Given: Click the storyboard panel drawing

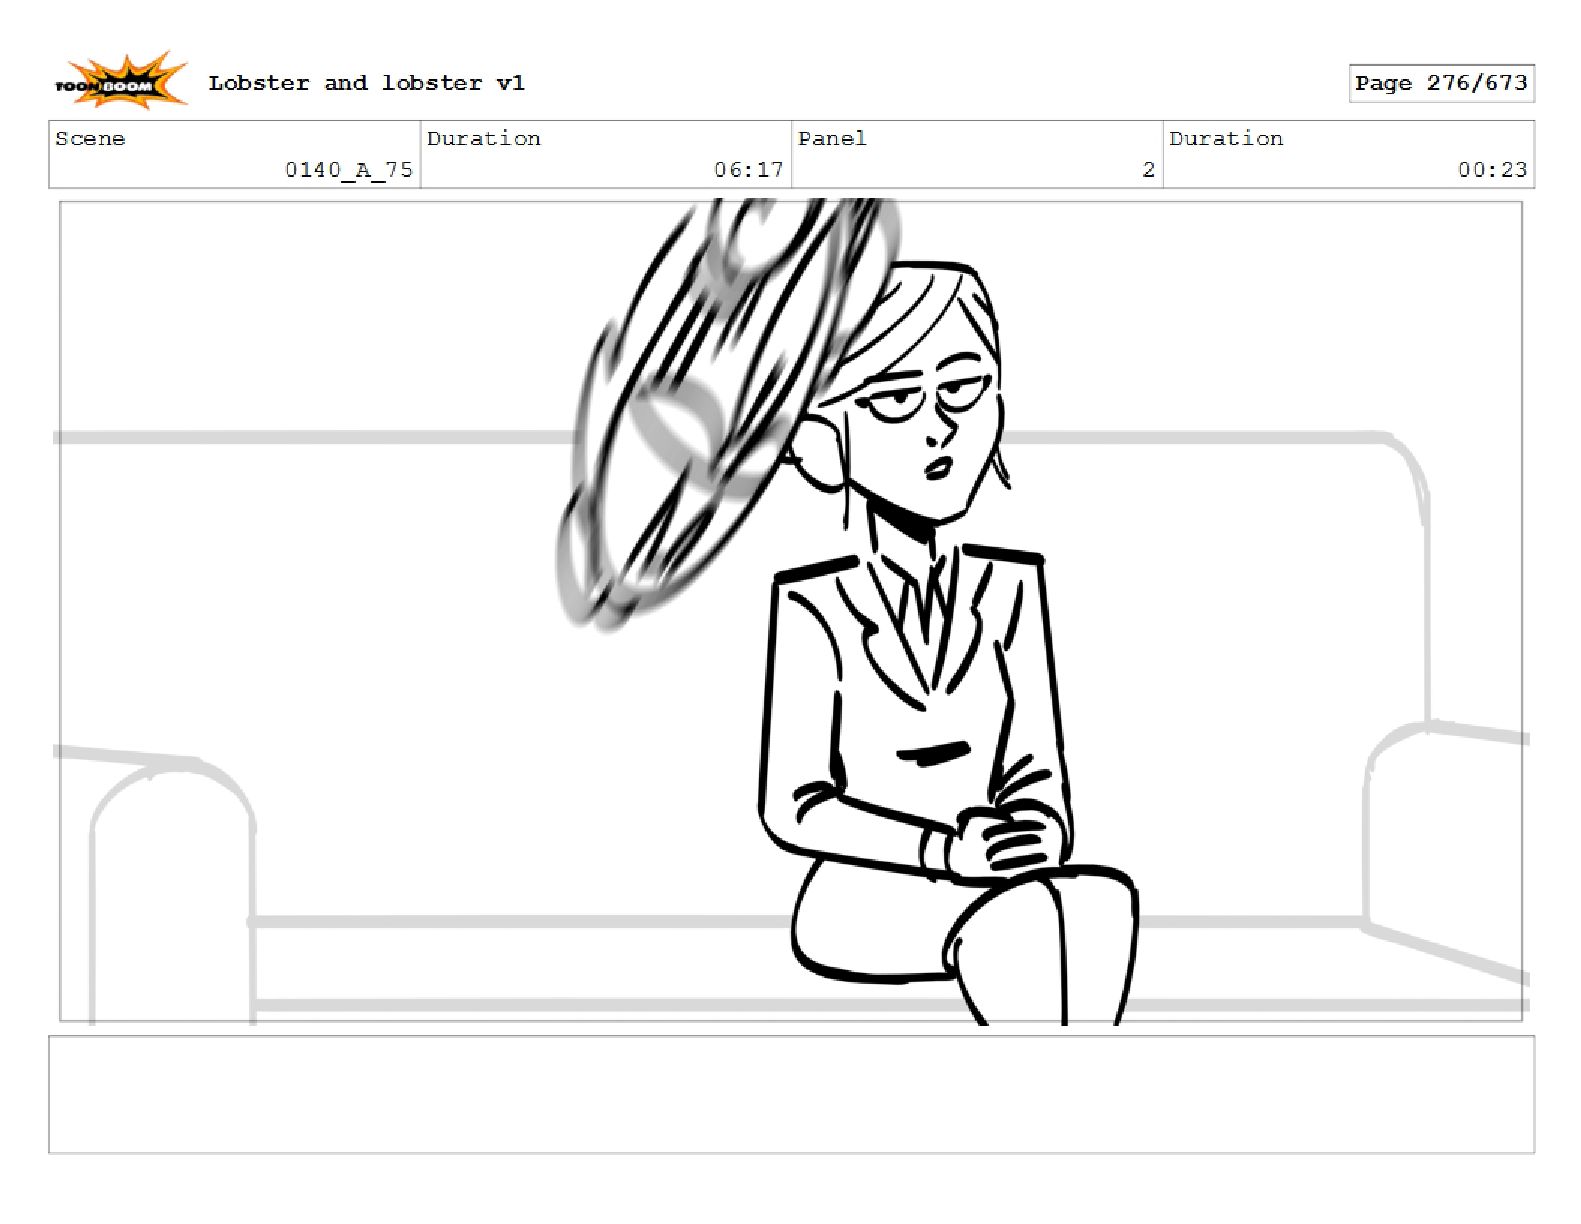Looking at the screenshot, I should pyautogui.click(x=791, y=611).
